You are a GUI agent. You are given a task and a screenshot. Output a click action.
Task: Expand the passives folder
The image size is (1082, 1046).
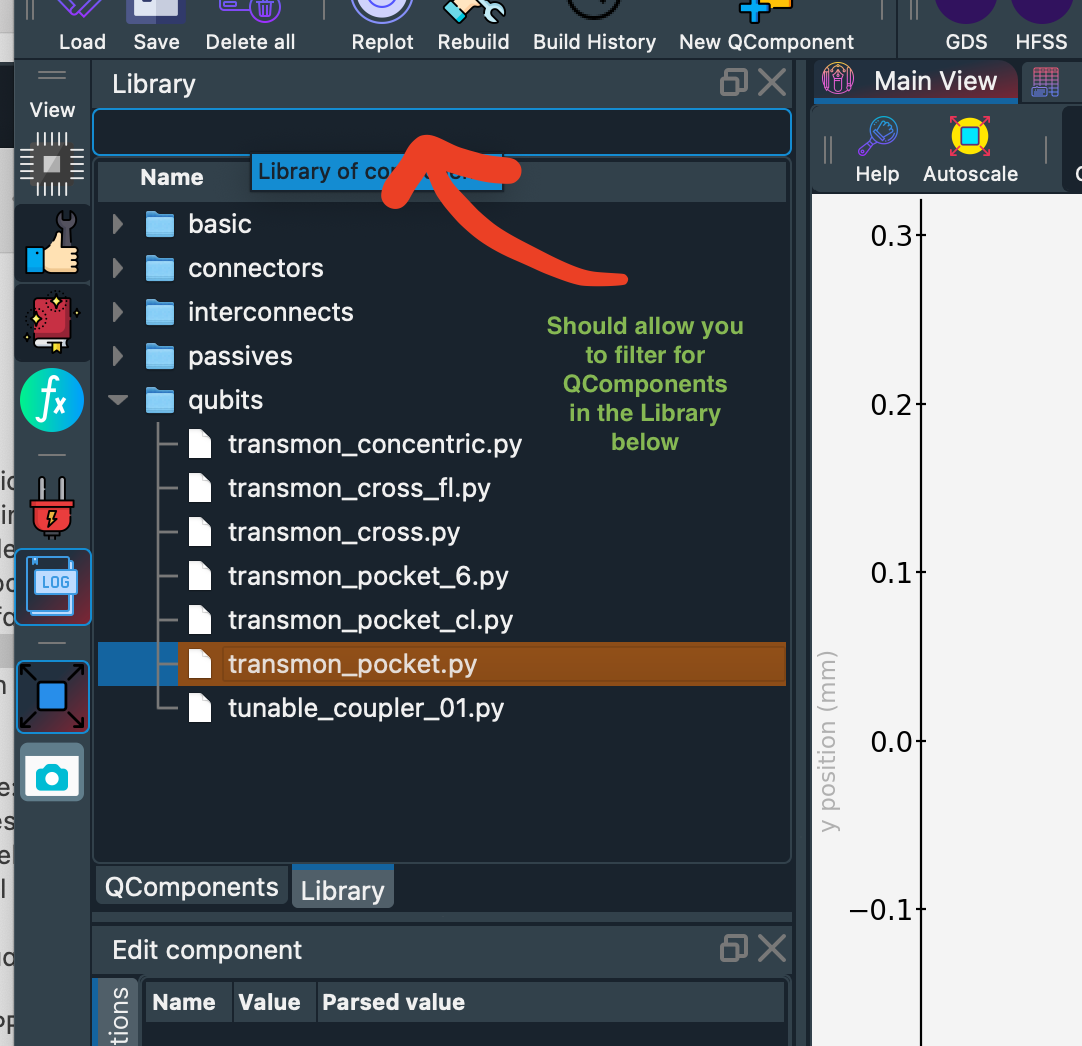[118, 357]
